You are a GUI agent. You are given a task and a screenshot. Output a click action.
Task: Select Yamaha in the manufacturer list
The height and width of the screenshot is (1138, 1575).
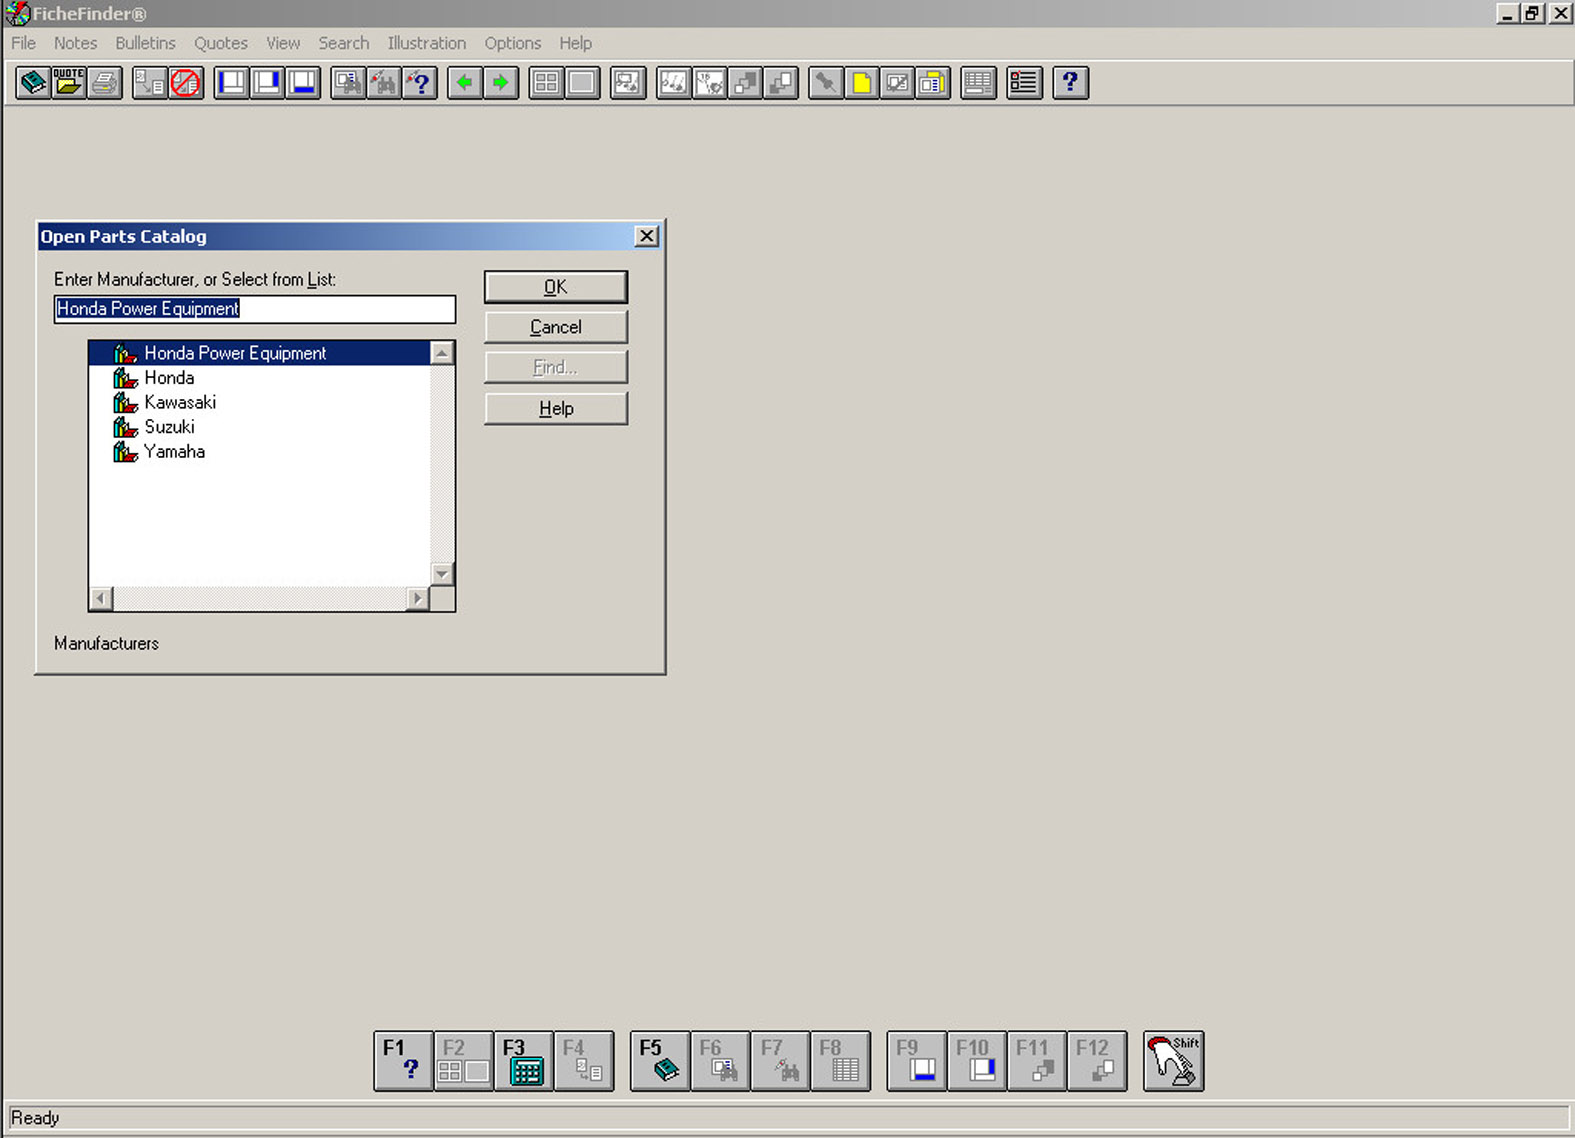point(174,451)
